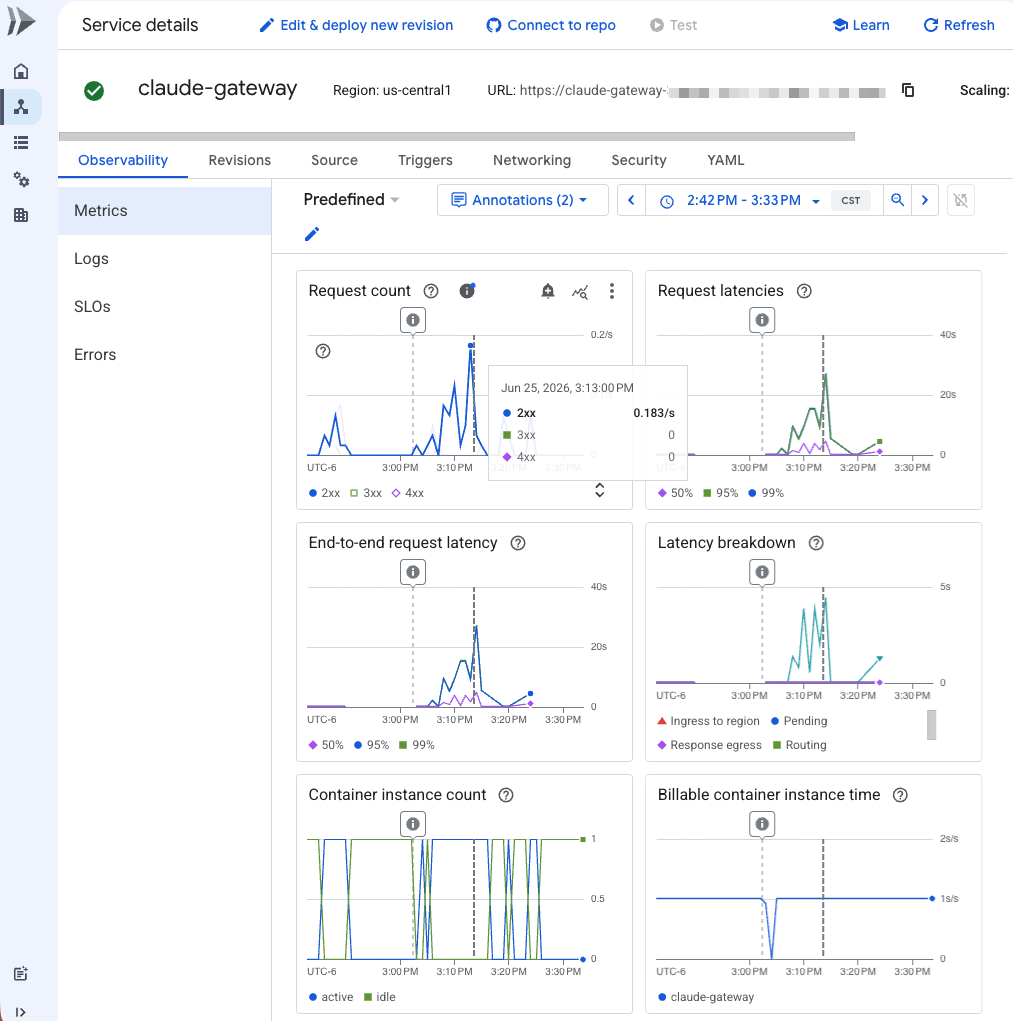Select Errors in the side menu

tap(165, 355)
